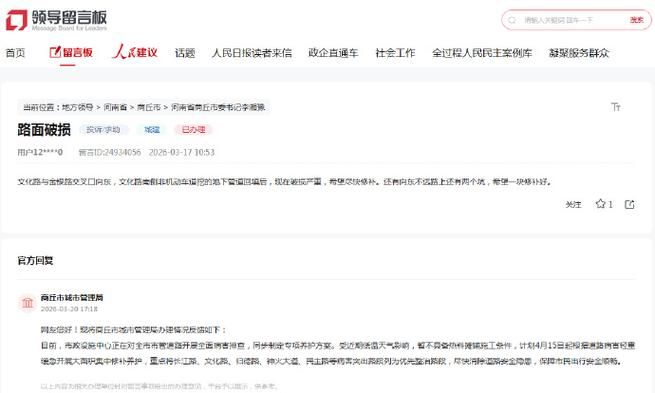The image size is (655, 393).
Task: Click the share icon beside the star
Action: pos(630,204)
